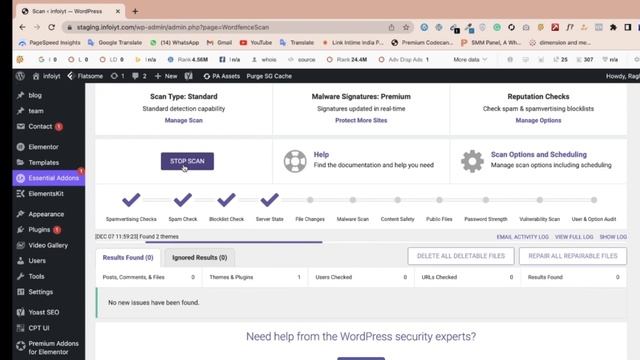Open the YouTube bookmark
This screenshot has width=640, height=360.
256,42
